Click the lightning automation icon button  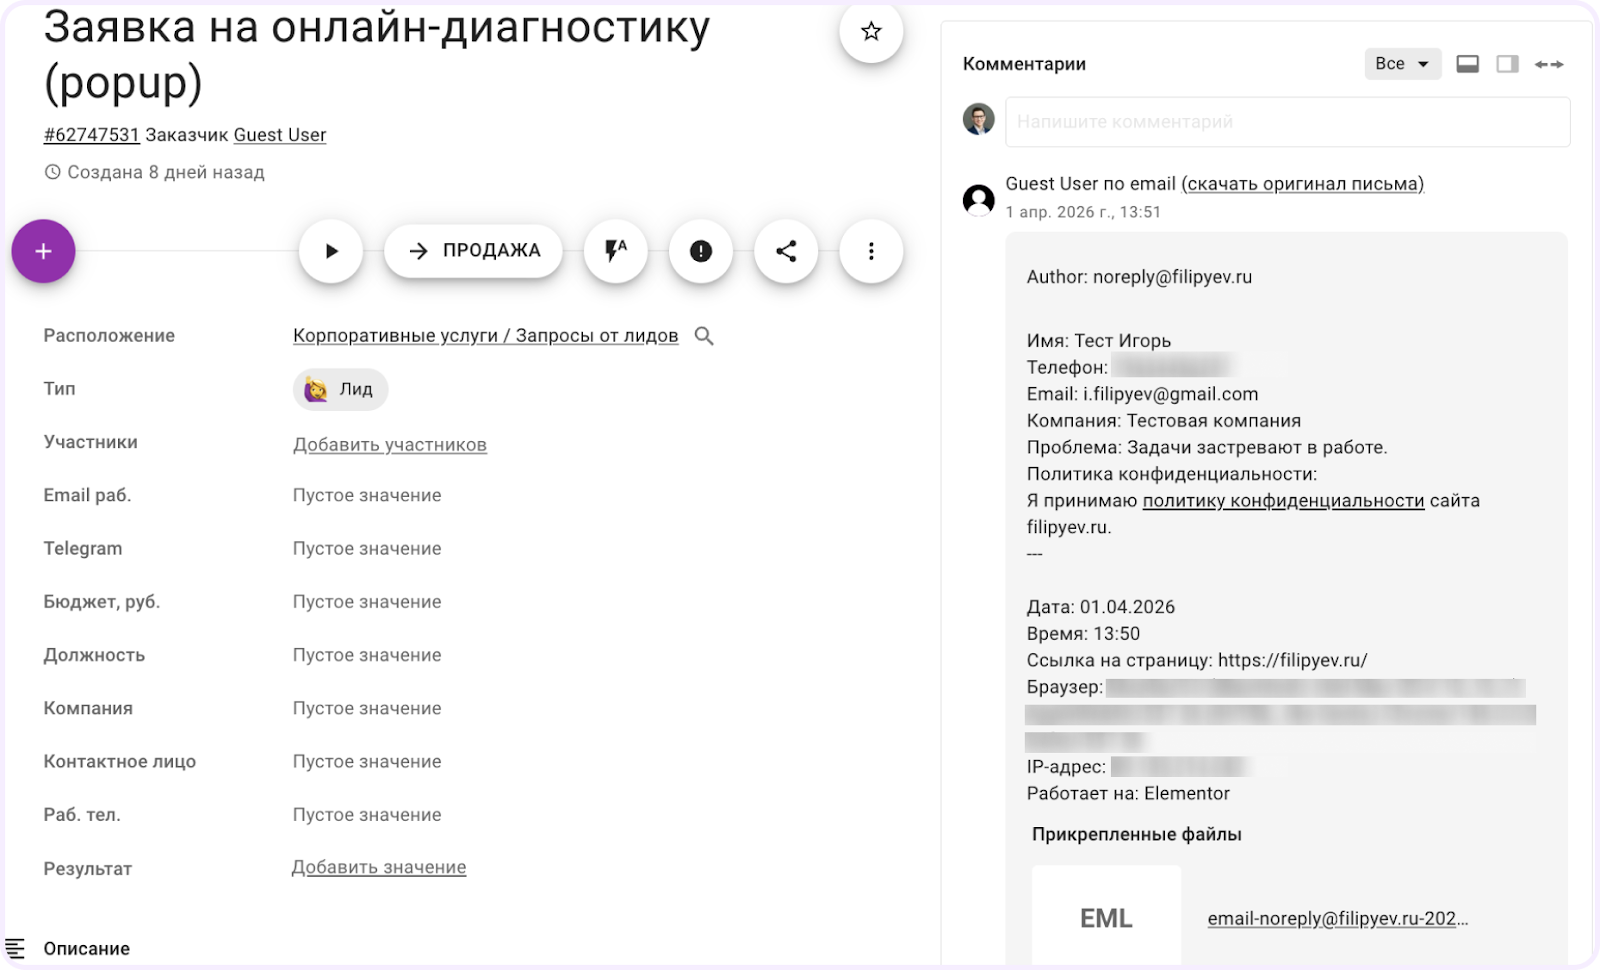[x=615, y=251]
